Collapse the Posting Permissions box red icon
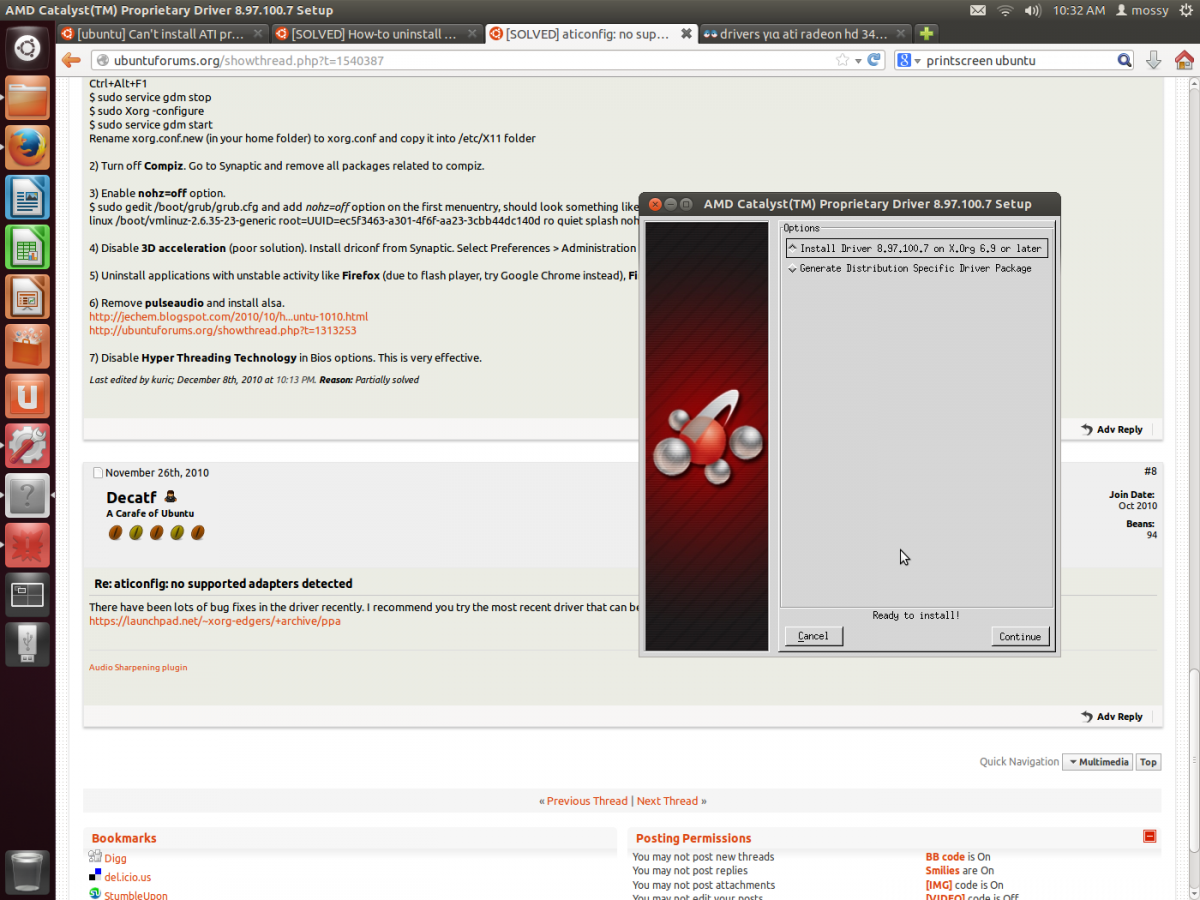 click(1149, 836)
